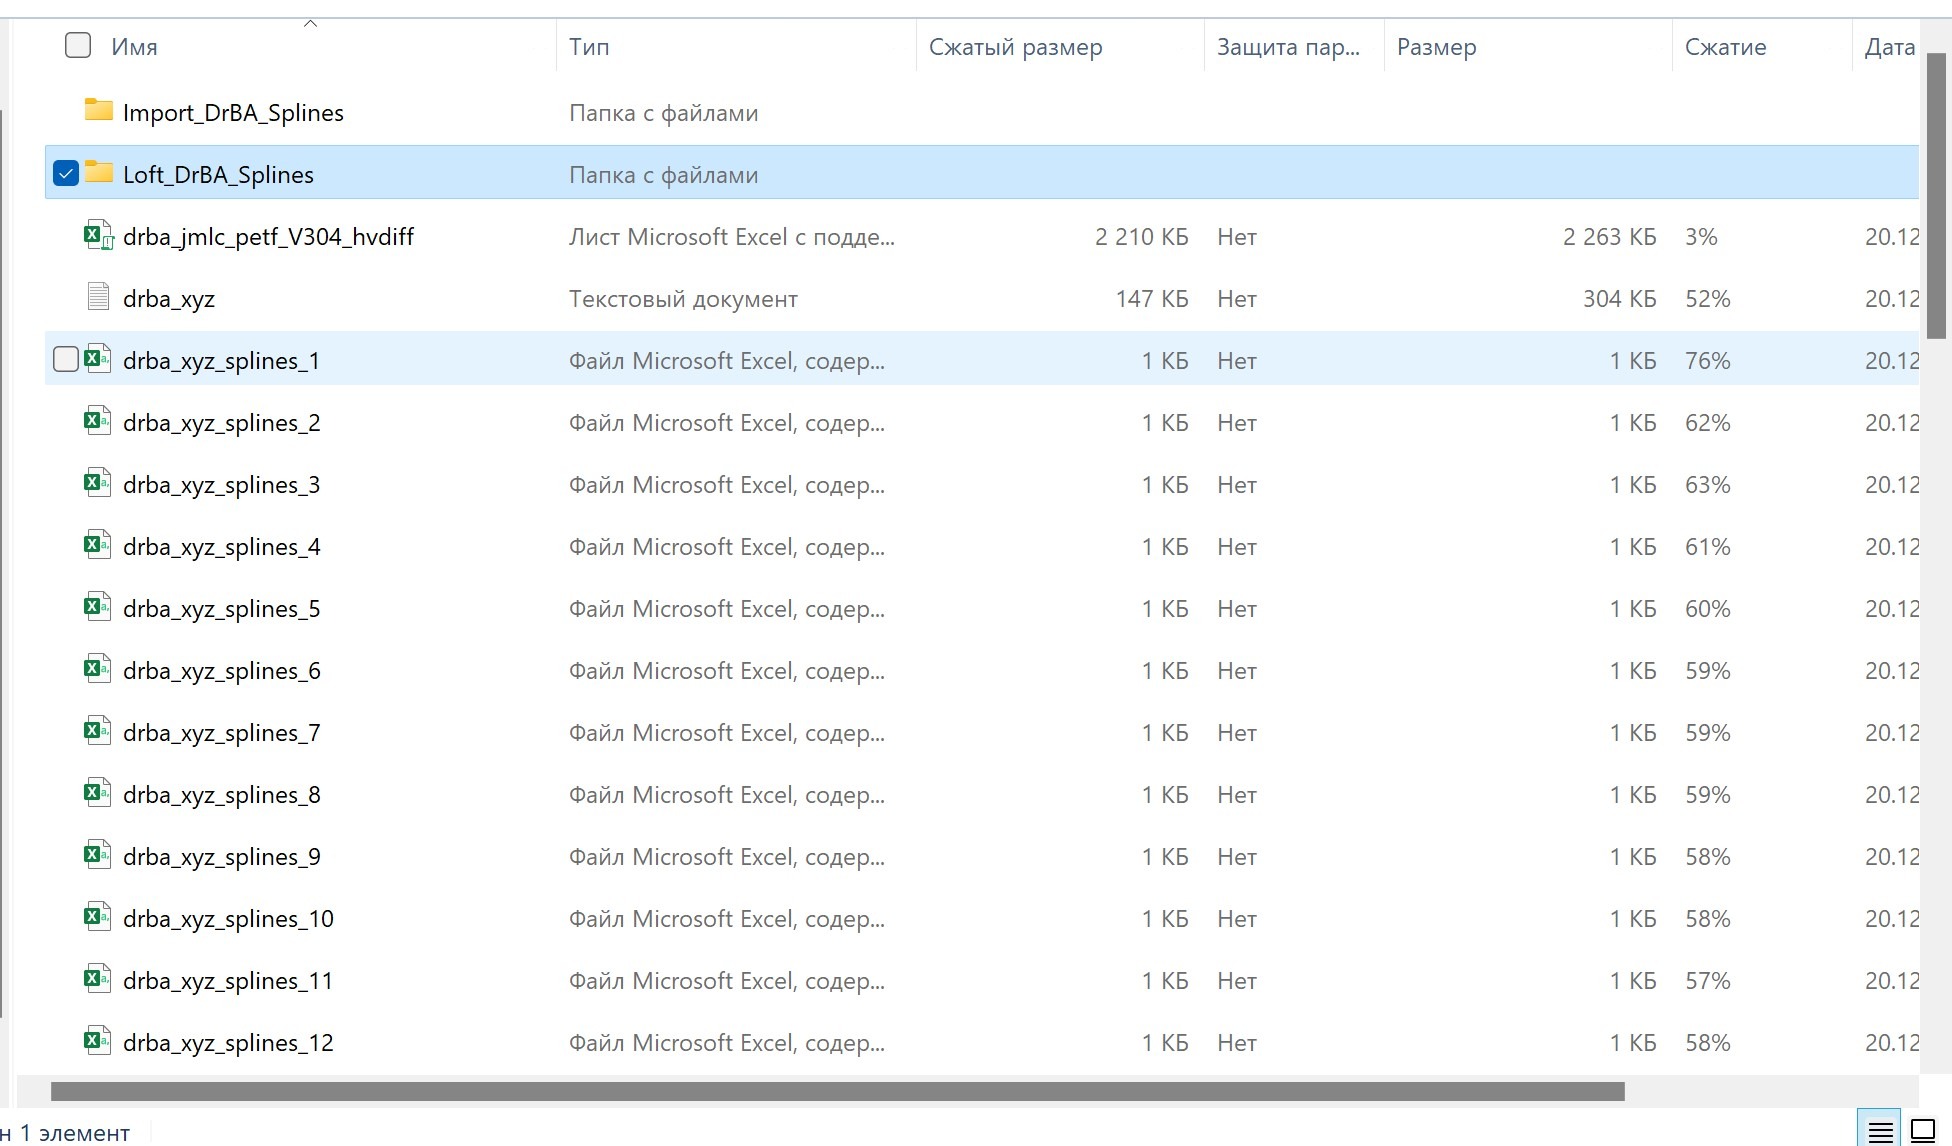Select file name drba_xyz_splines_8
This screenshot has width=1952, height=1146.
tap(221, 795)
